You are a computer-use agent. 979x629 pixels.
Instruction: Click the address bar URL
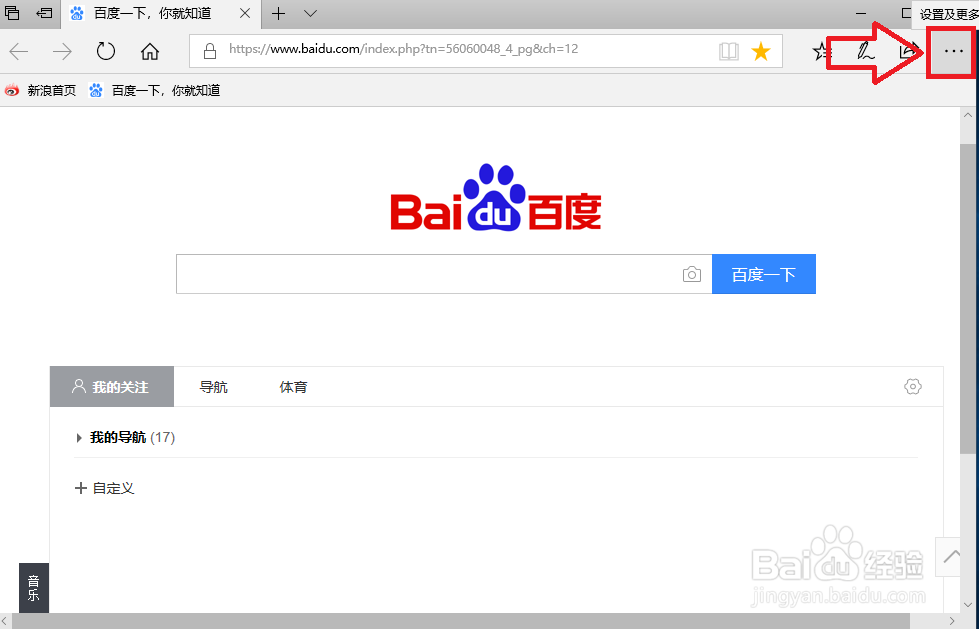click(x=403, y=49)
